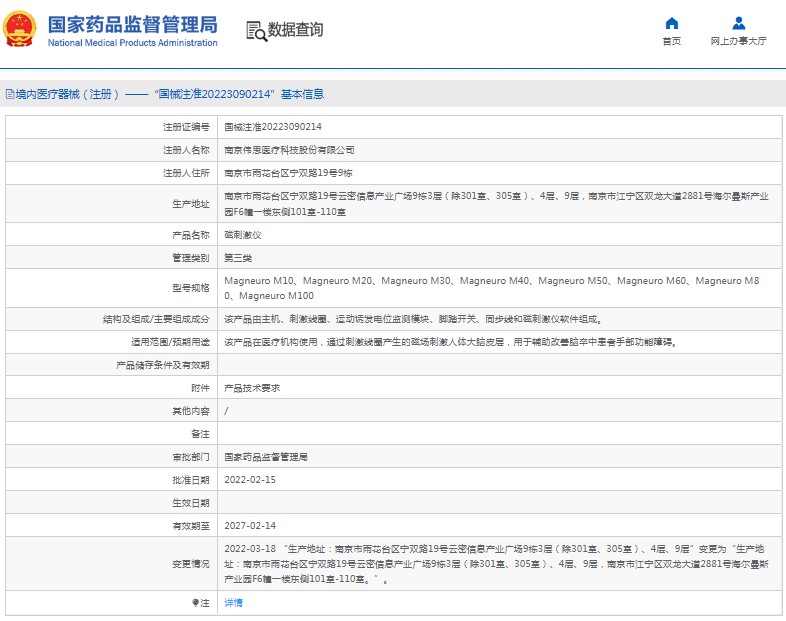Select the 型号规格 label
786x621 pixels.
(x=190, y=288)
